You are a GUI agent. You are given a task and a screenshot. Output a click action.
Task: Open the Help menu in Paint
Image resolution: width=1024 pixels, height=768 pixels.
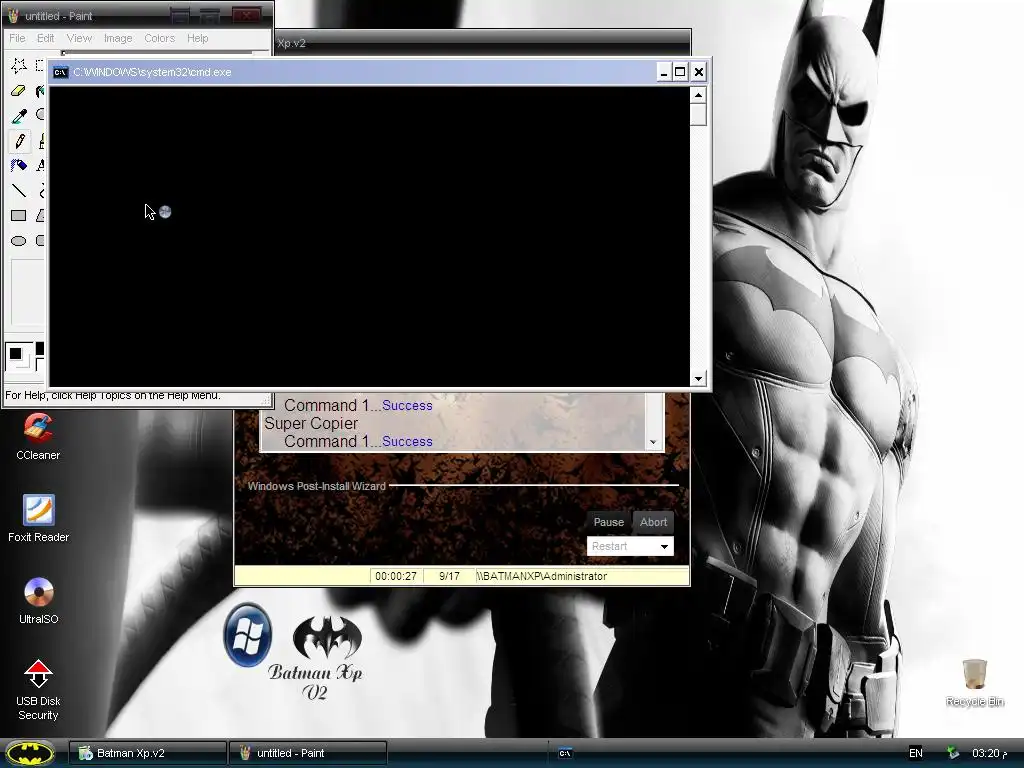[x=197, y=38]
